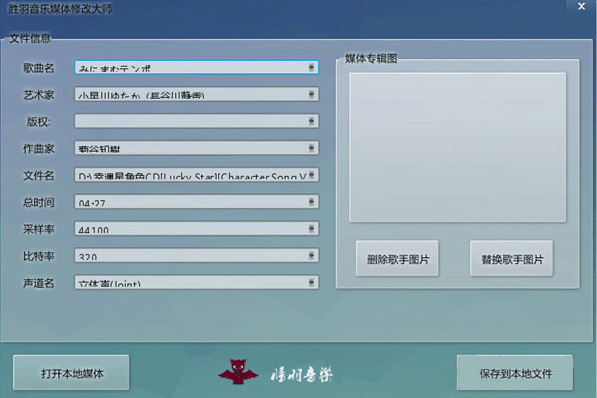597x398 pixels.
Task: Click the 采样率 label text
Action: (38, 229)
